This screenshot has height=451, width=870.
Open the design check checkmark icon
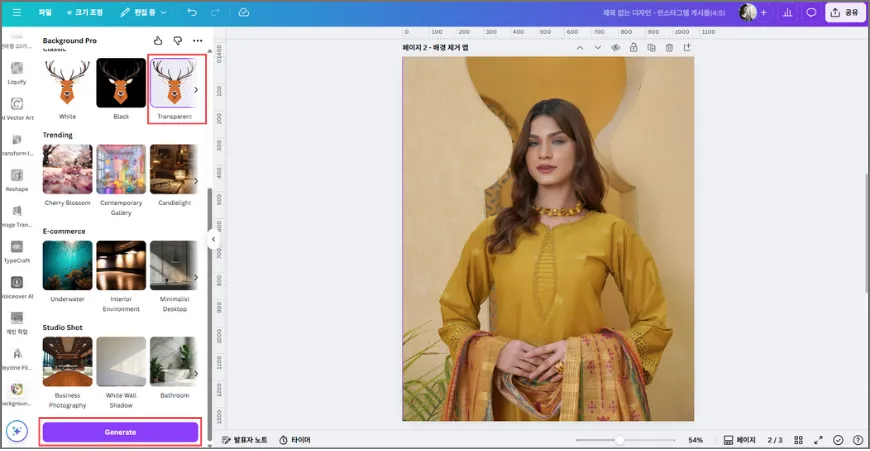pos(838,440)
